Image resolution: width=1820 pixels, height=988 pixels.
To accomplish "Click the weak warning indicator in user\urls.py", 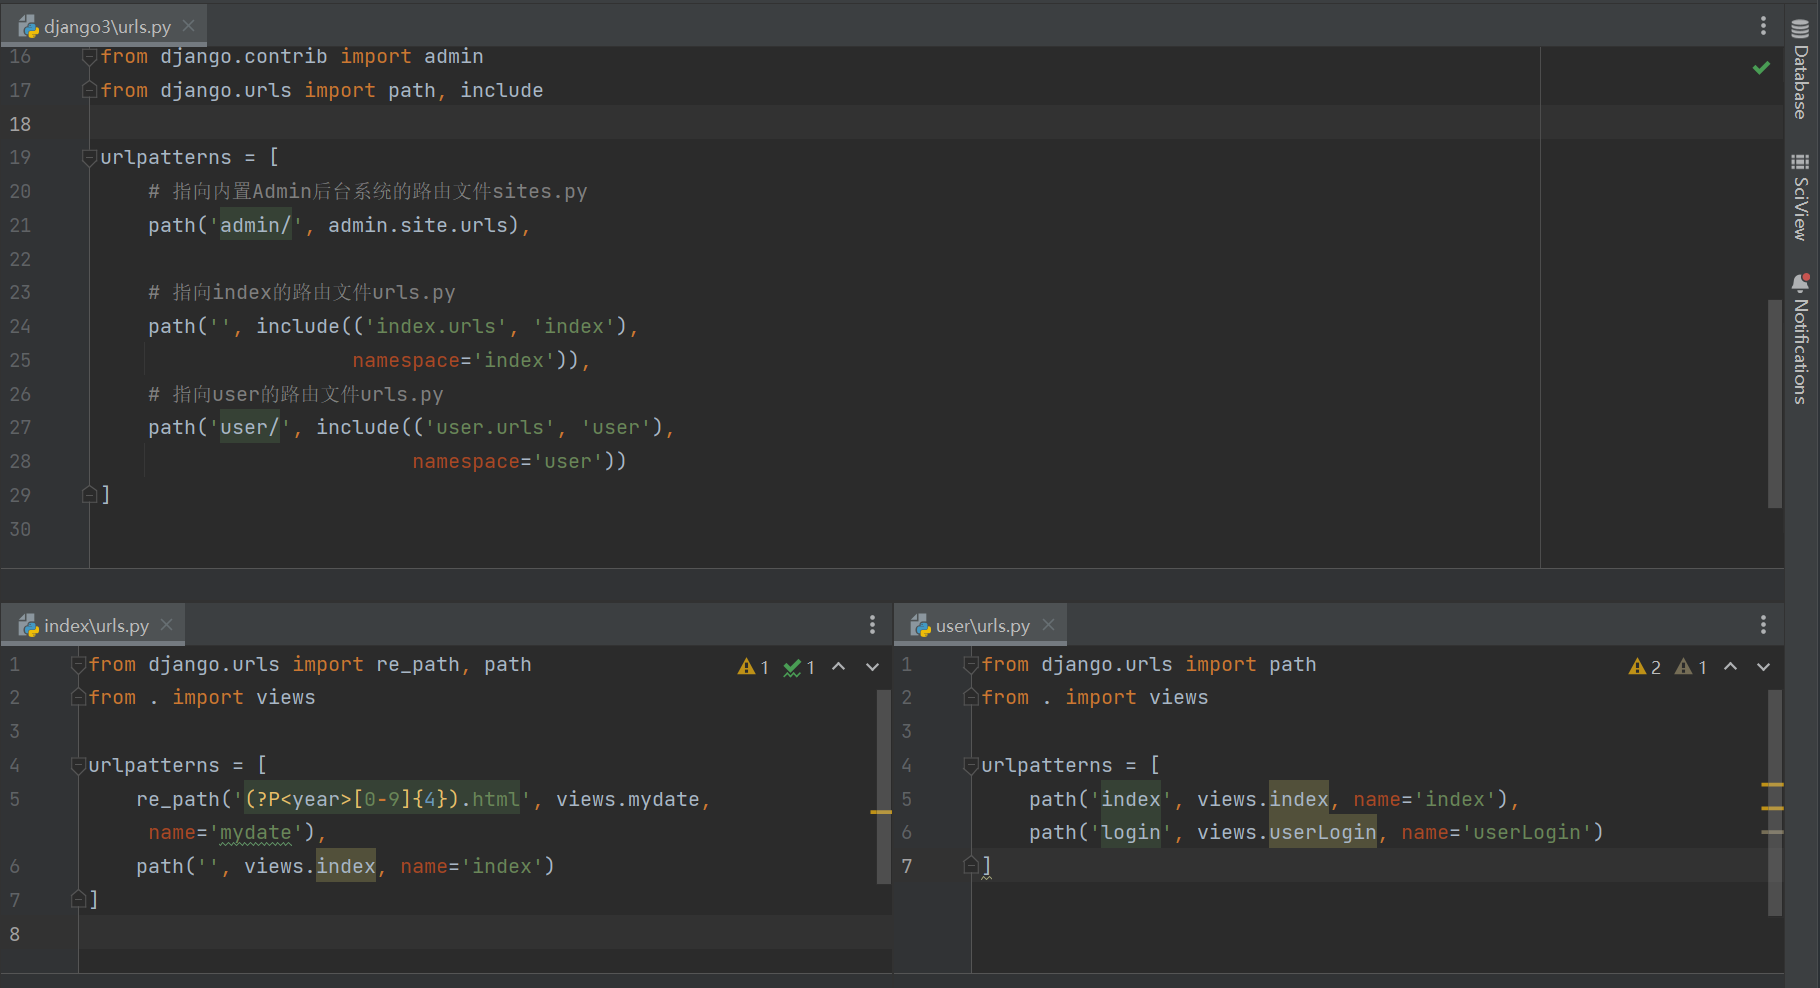I will click(1691, 667).
